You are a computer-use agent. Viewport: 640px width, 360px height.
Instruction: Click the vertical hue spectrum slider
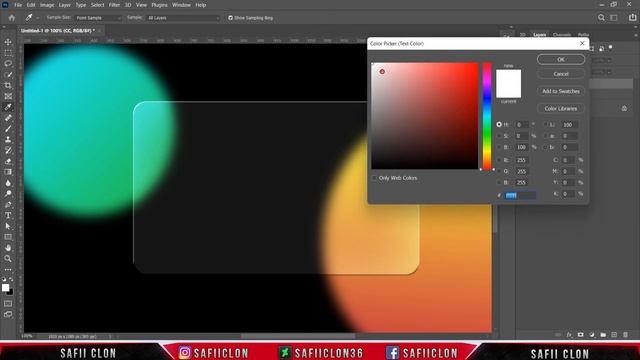(x=487, y=116)
